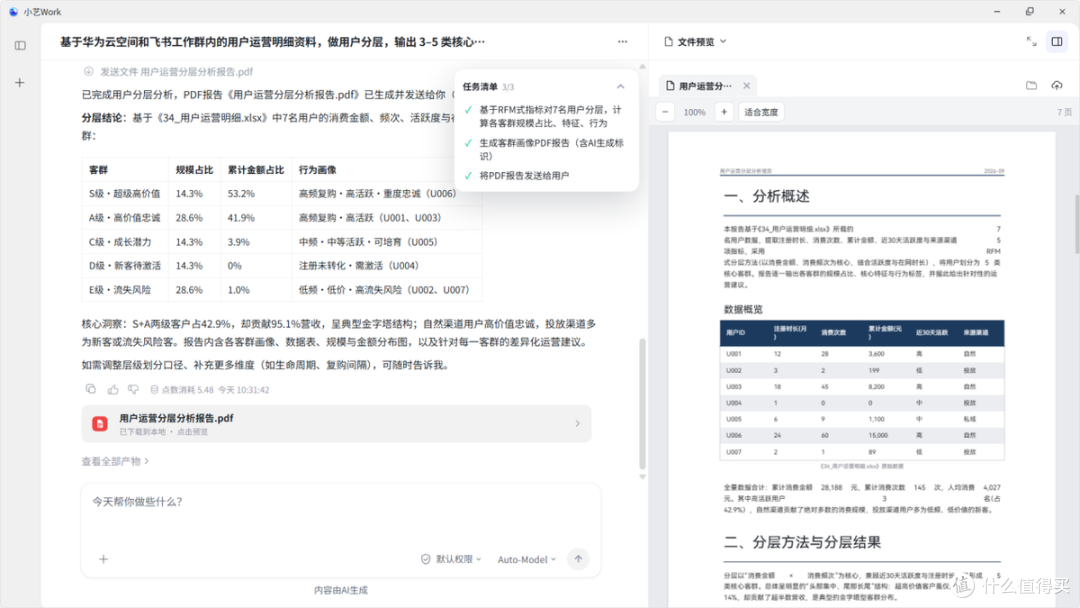
Task: Click the 一、分析概述 heading in PDF
Action: pyautogui.click(x=767, y=196)
